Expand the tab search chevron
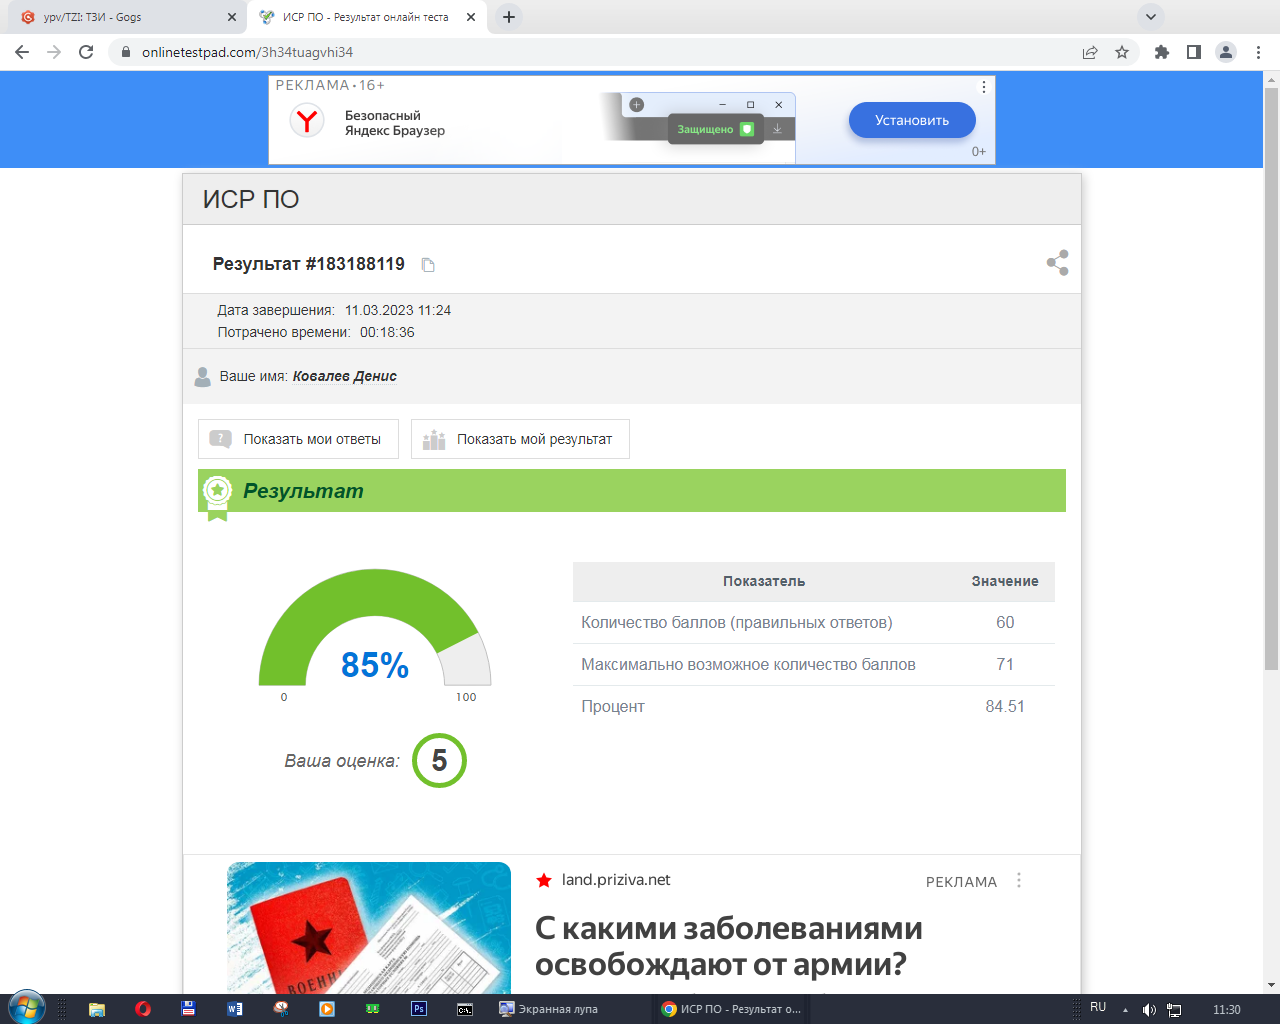Screen dimensions: 1282x1026 pos(1151,17)
